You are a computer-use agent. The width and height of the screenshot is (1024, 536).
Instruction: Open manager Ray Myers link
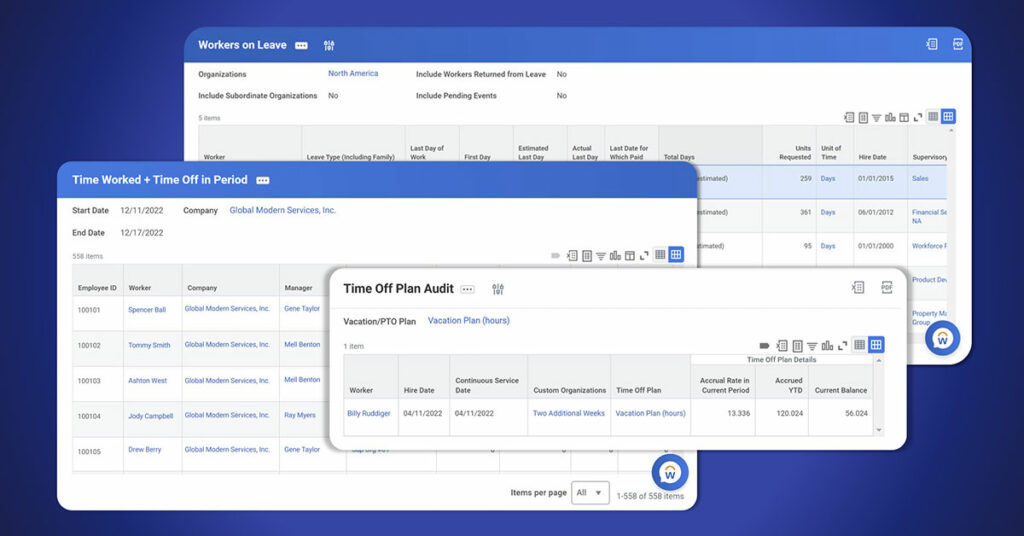coord(300,415)
